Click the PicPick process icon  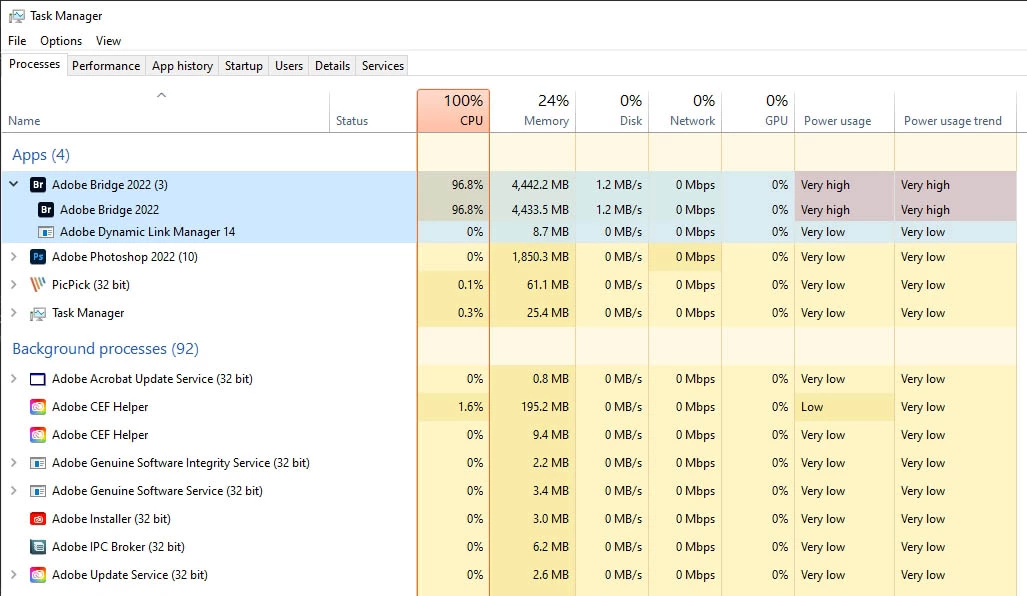coord(38,285)
